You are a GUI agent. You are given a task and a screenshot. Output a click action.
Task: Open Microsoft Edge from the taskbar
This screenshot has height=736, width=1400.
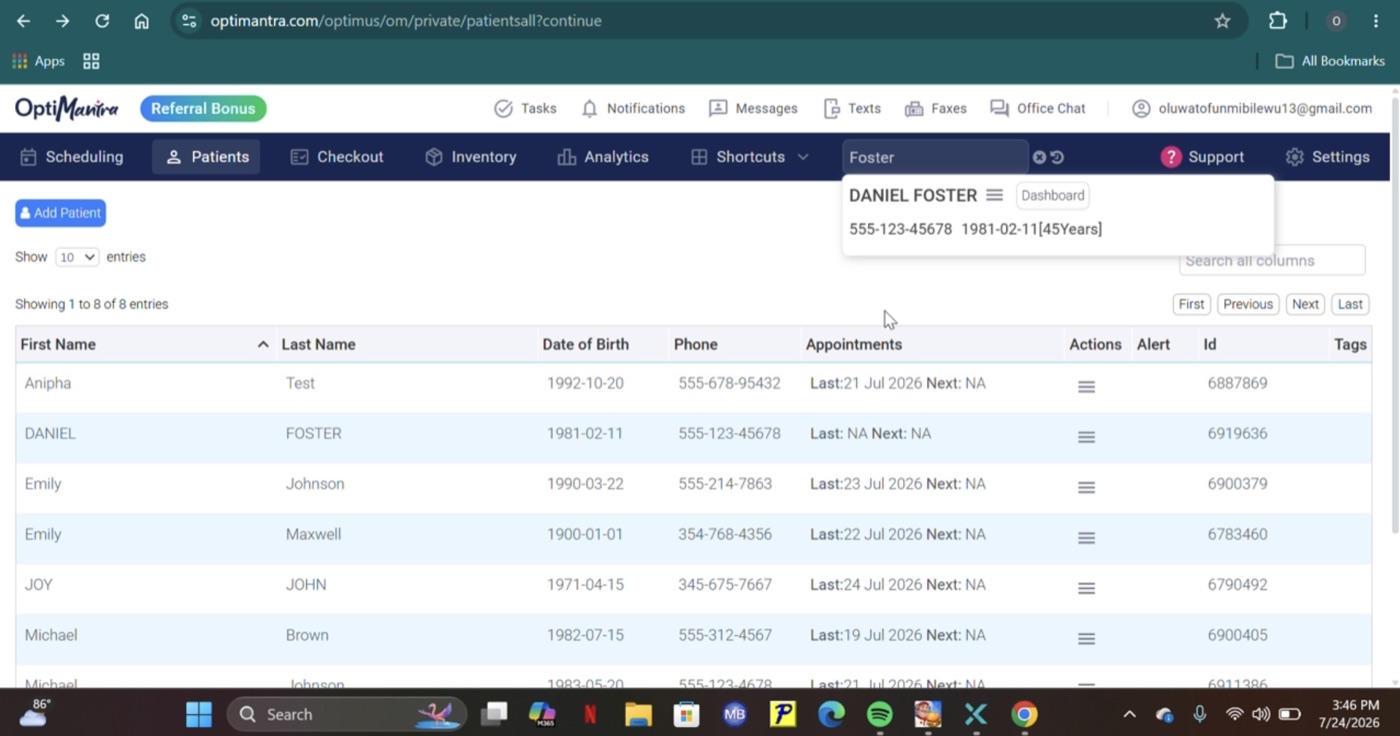831,714
